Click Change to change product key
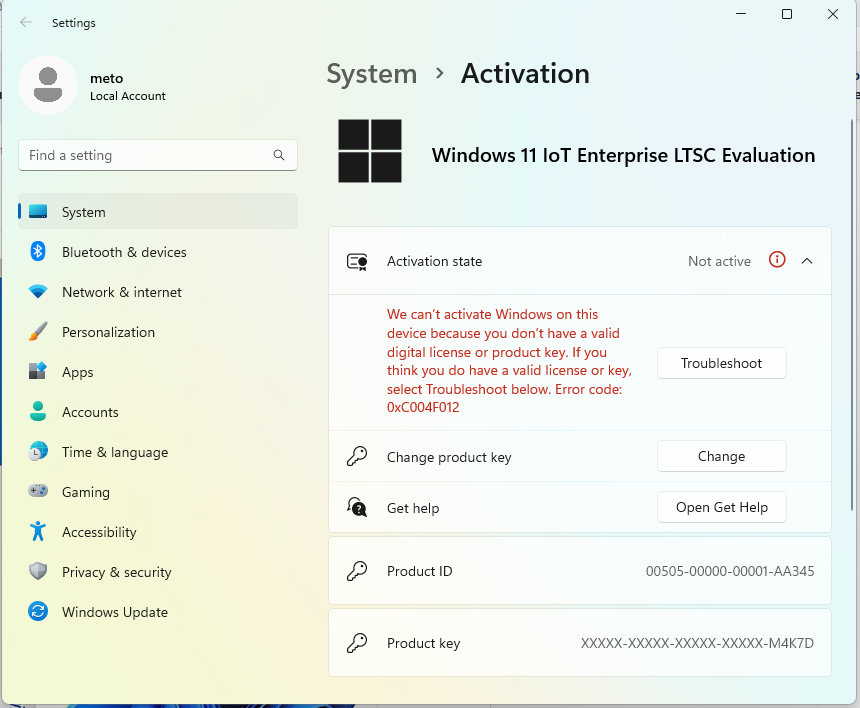 [x=721, y=456]
